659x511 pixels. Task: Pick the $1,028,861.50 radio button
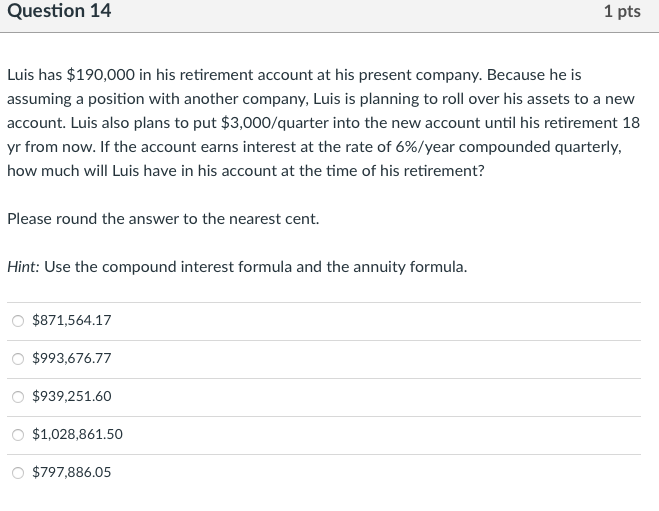coord(18,435)
